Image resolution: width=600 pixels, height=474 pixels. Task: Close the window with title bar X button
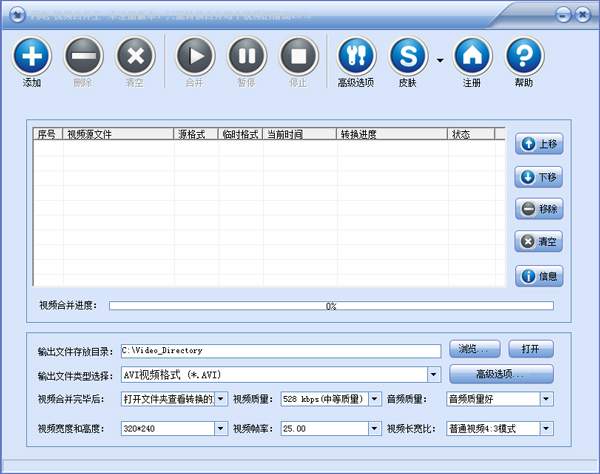(x=583, y=15)
